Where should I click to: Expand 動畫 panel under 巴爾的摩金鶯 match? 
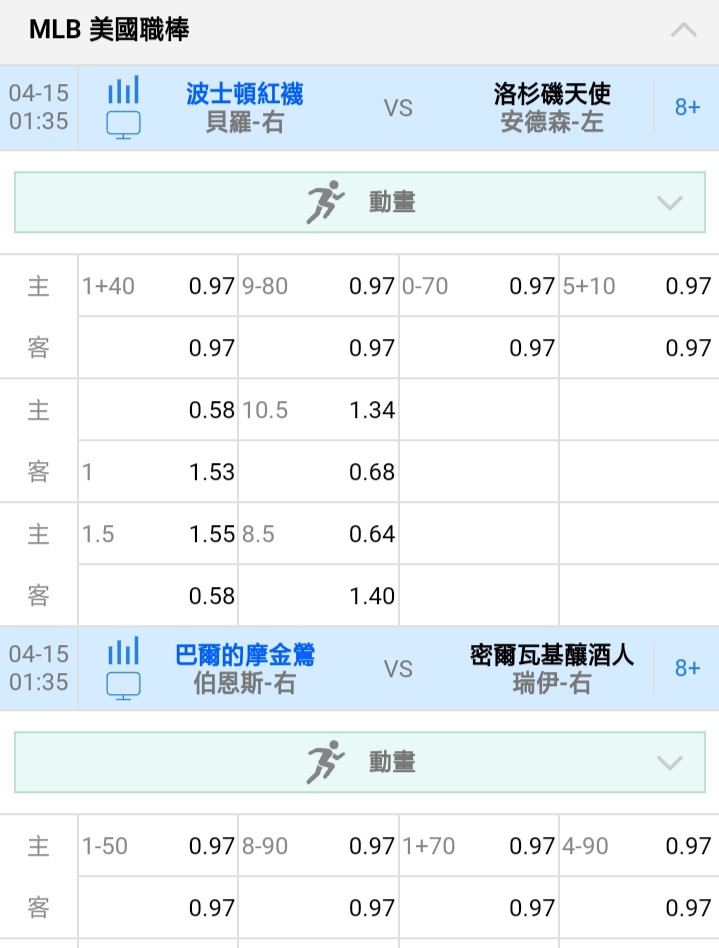360,762
